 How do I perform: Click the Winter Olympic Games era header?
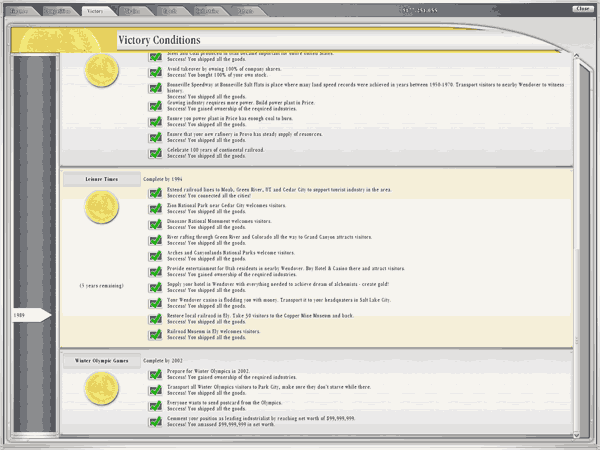click(x=102, y=360)
